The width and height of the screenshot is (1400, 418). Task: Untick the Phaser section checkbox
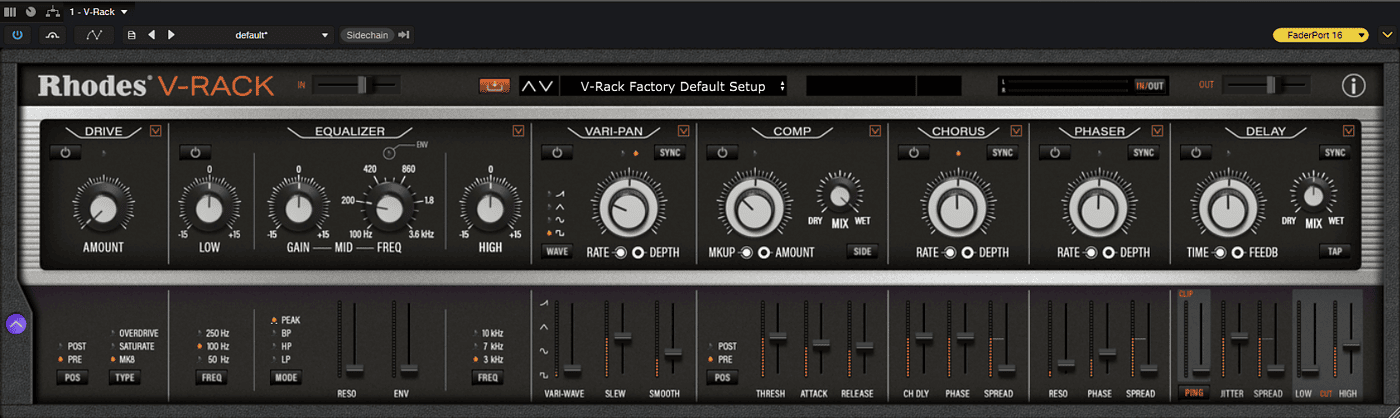(x=1158, y=130)
